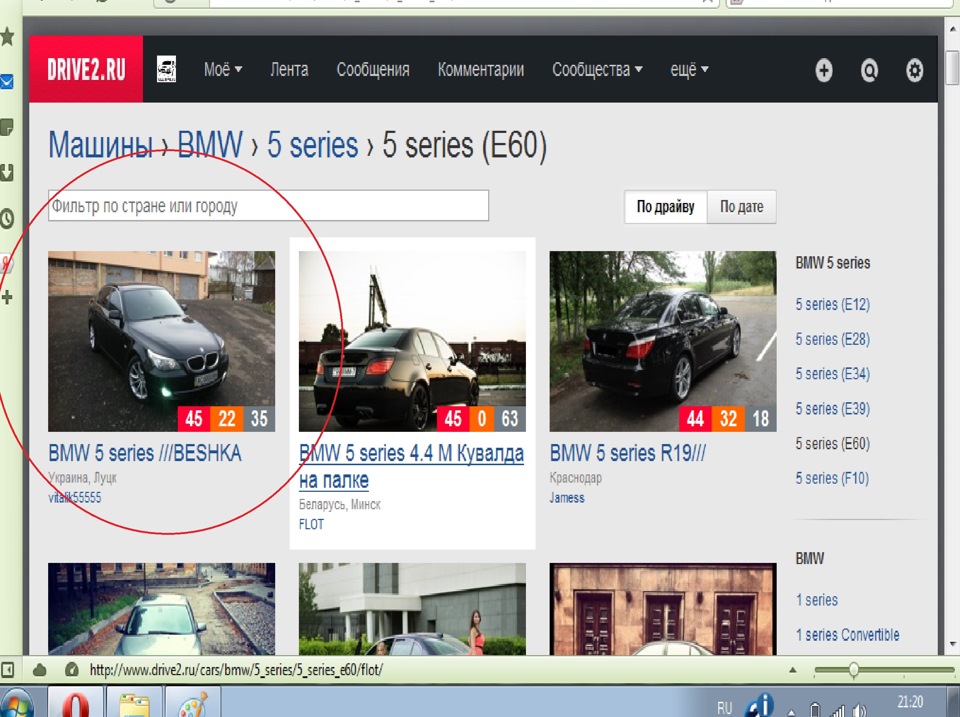Select 5 series (F10) in side list
960x717 pixels.
(832, 478)
